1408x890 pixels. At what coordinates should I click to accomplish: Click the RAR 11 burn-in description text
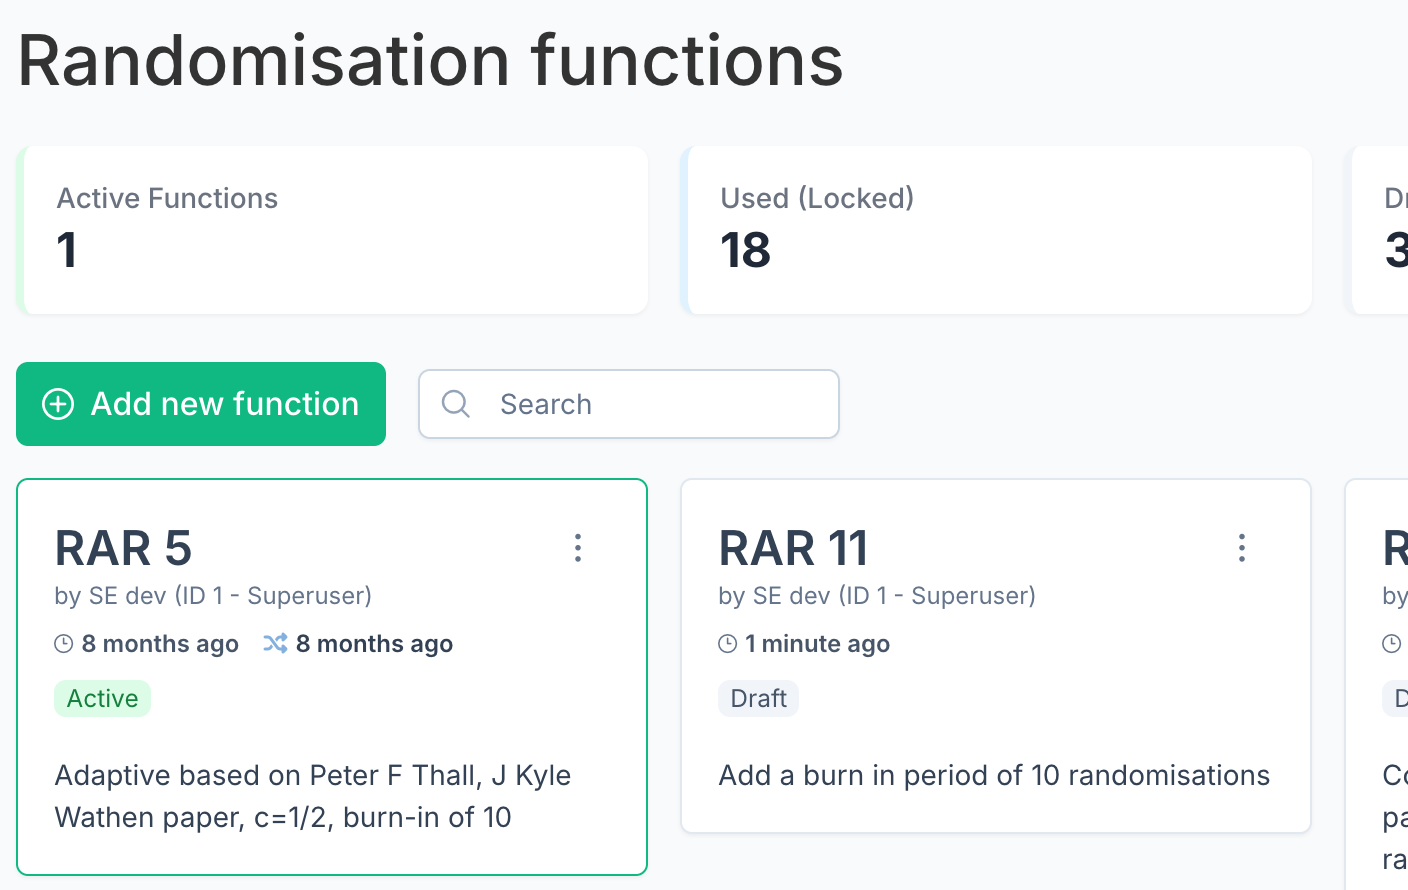(x=994, y=775)
